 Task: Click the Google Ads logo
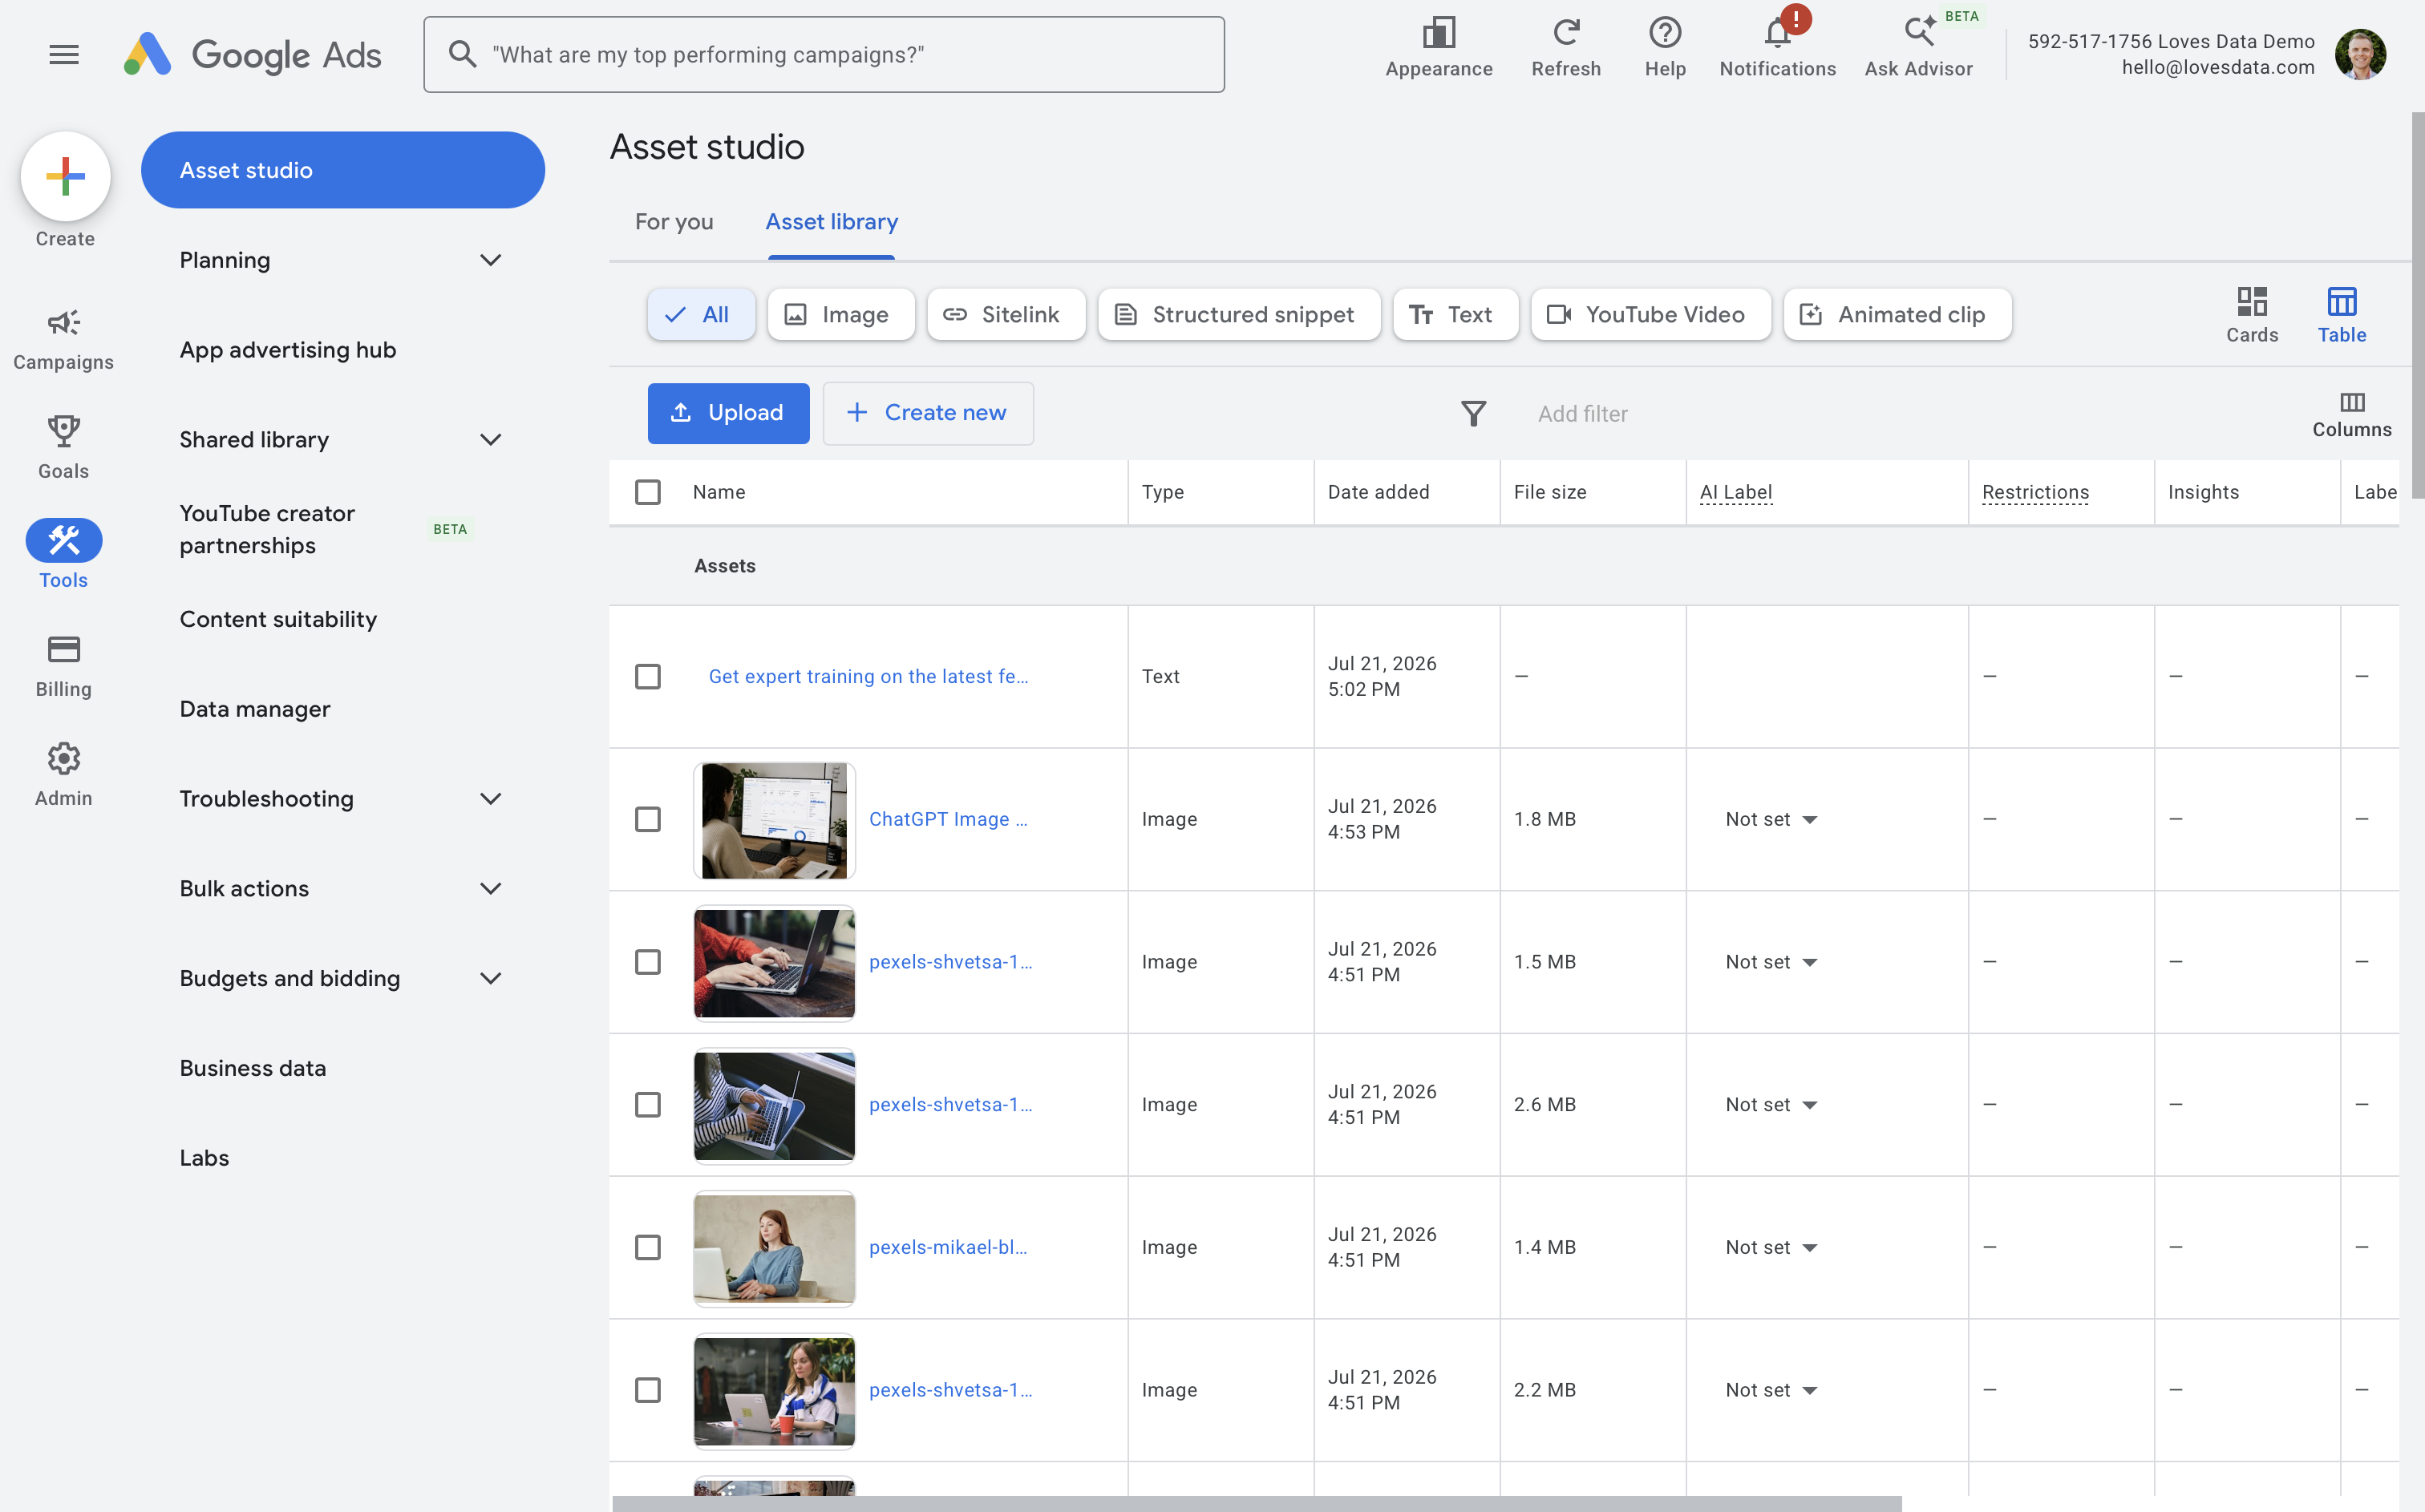point(252,55)
